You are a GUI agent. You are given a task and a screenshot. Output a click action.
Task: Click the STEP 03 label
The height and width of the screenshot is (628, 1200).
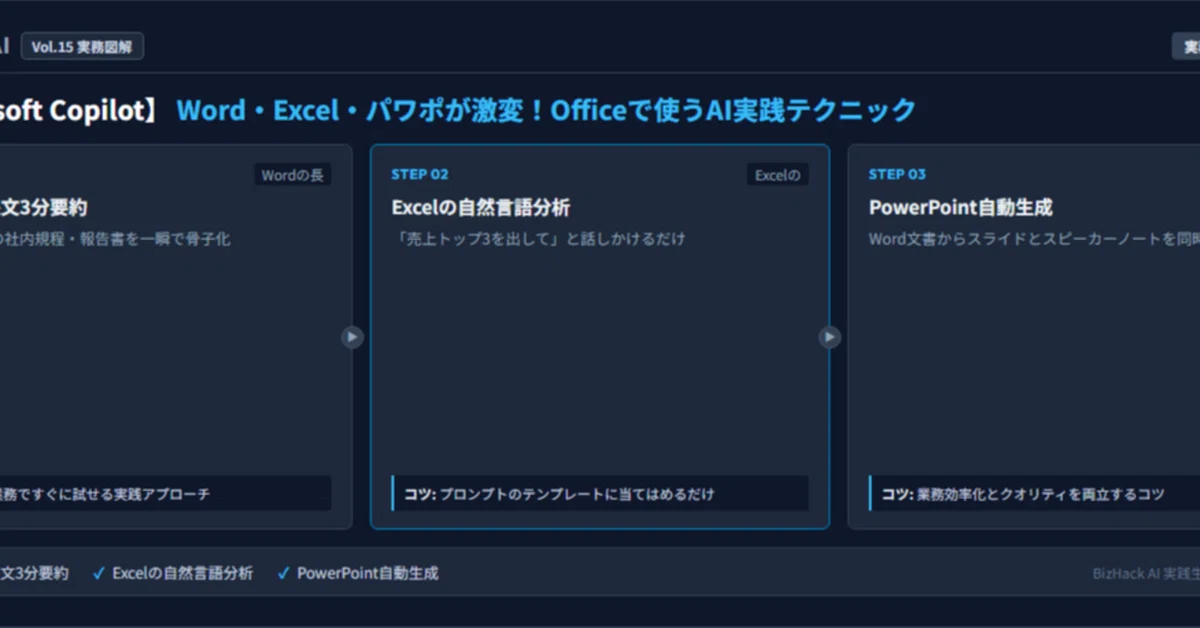coord(897,174)
